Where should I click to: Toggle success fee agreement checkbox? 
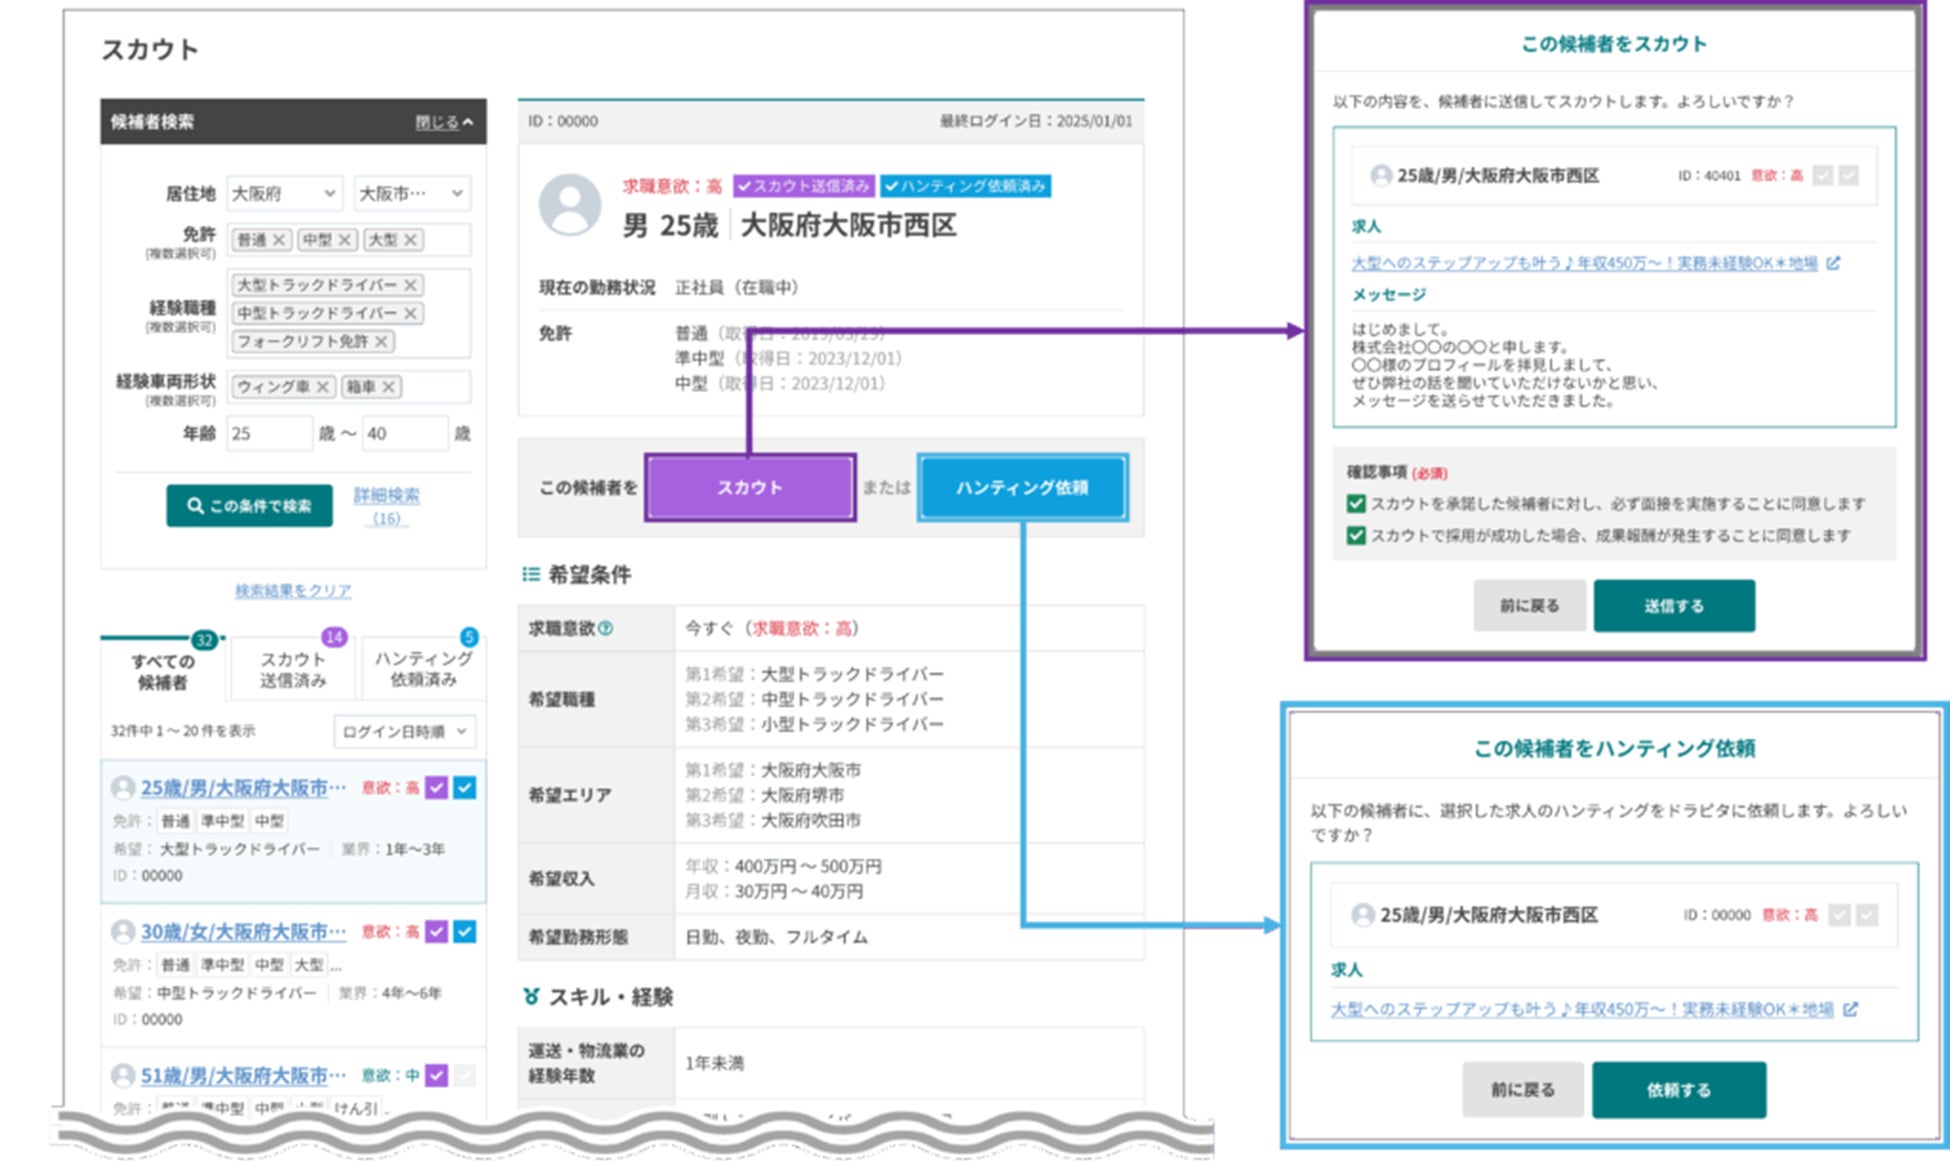coord(1356,536)
